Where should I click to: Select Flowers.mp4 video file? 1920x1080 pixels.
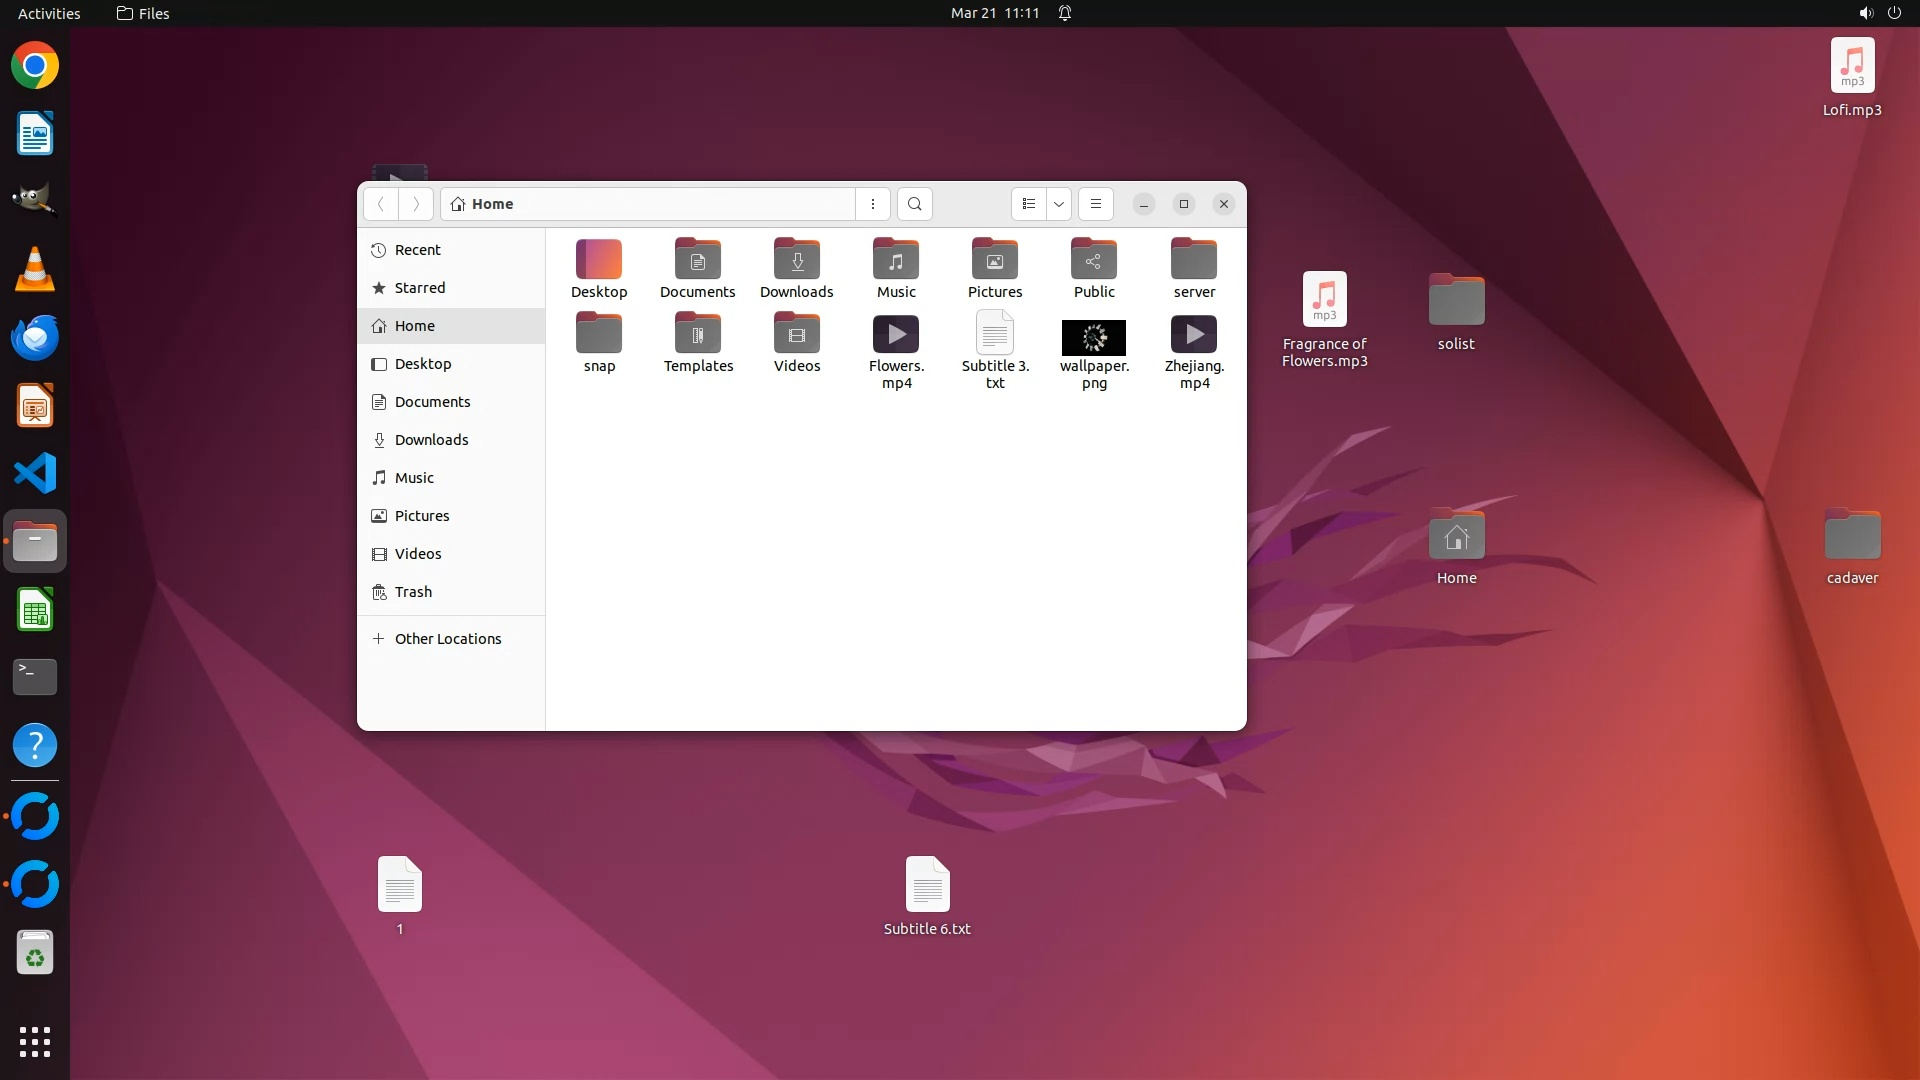(x=896, y=336)
